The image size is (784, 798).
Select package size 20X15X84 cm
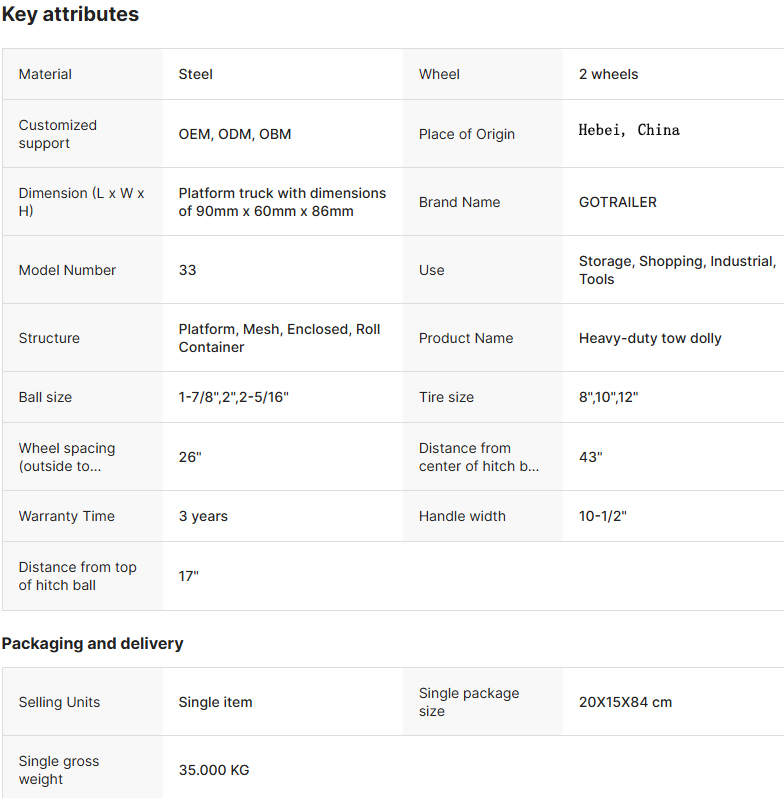tap(625, 702)
